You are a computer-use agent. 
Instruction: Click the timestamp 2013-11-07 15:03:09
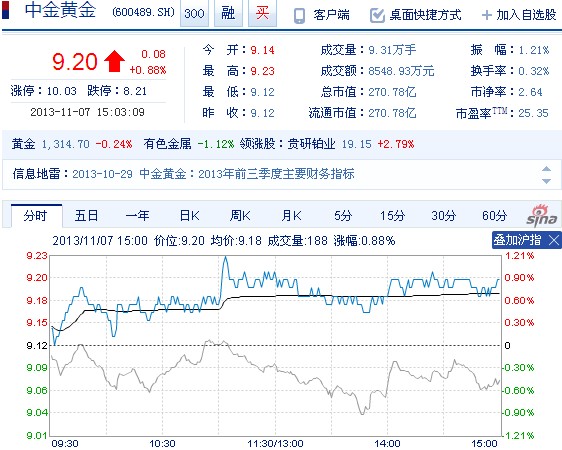(x=87, y=112)
